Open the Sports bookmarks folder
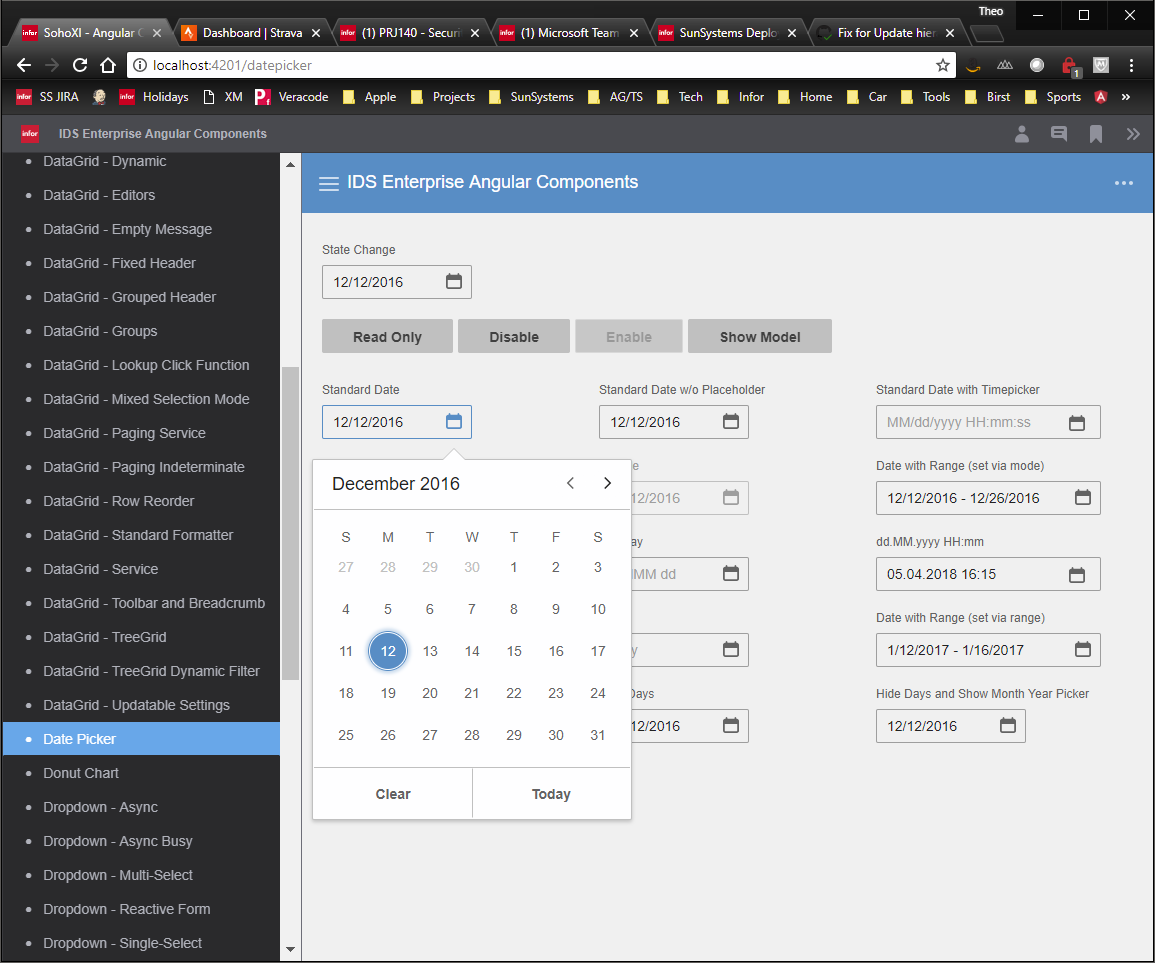Viewport: 1155px width, 963px height. coord(1053,97)
